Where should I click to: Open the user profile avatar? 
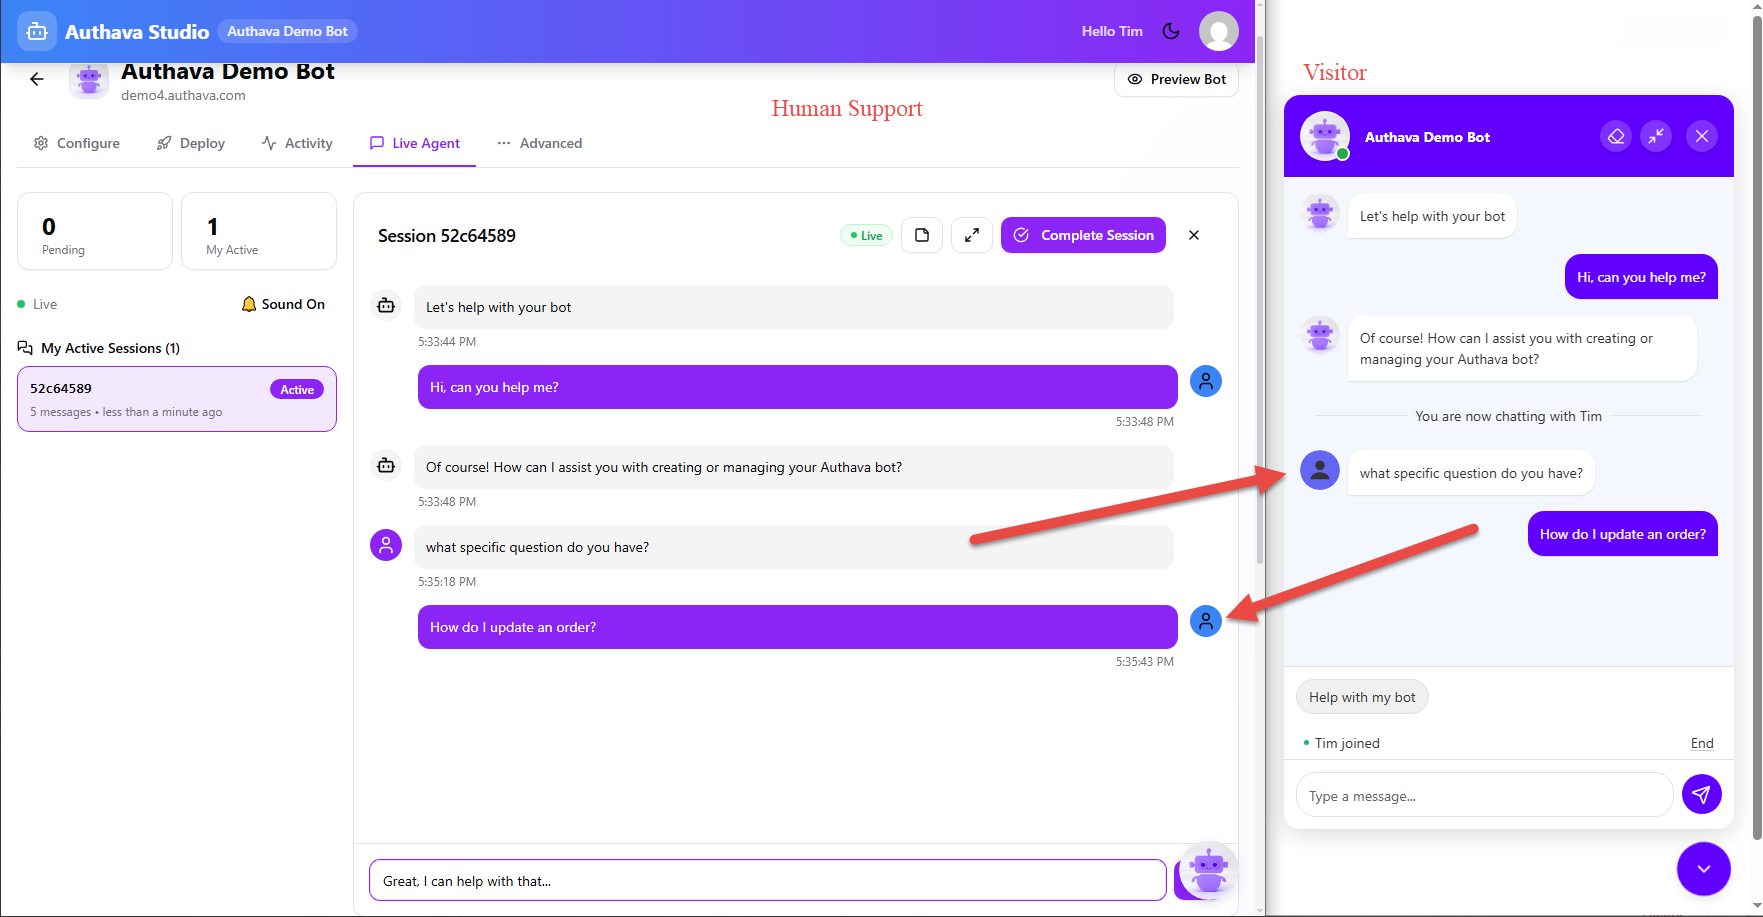click(1218, 31)
